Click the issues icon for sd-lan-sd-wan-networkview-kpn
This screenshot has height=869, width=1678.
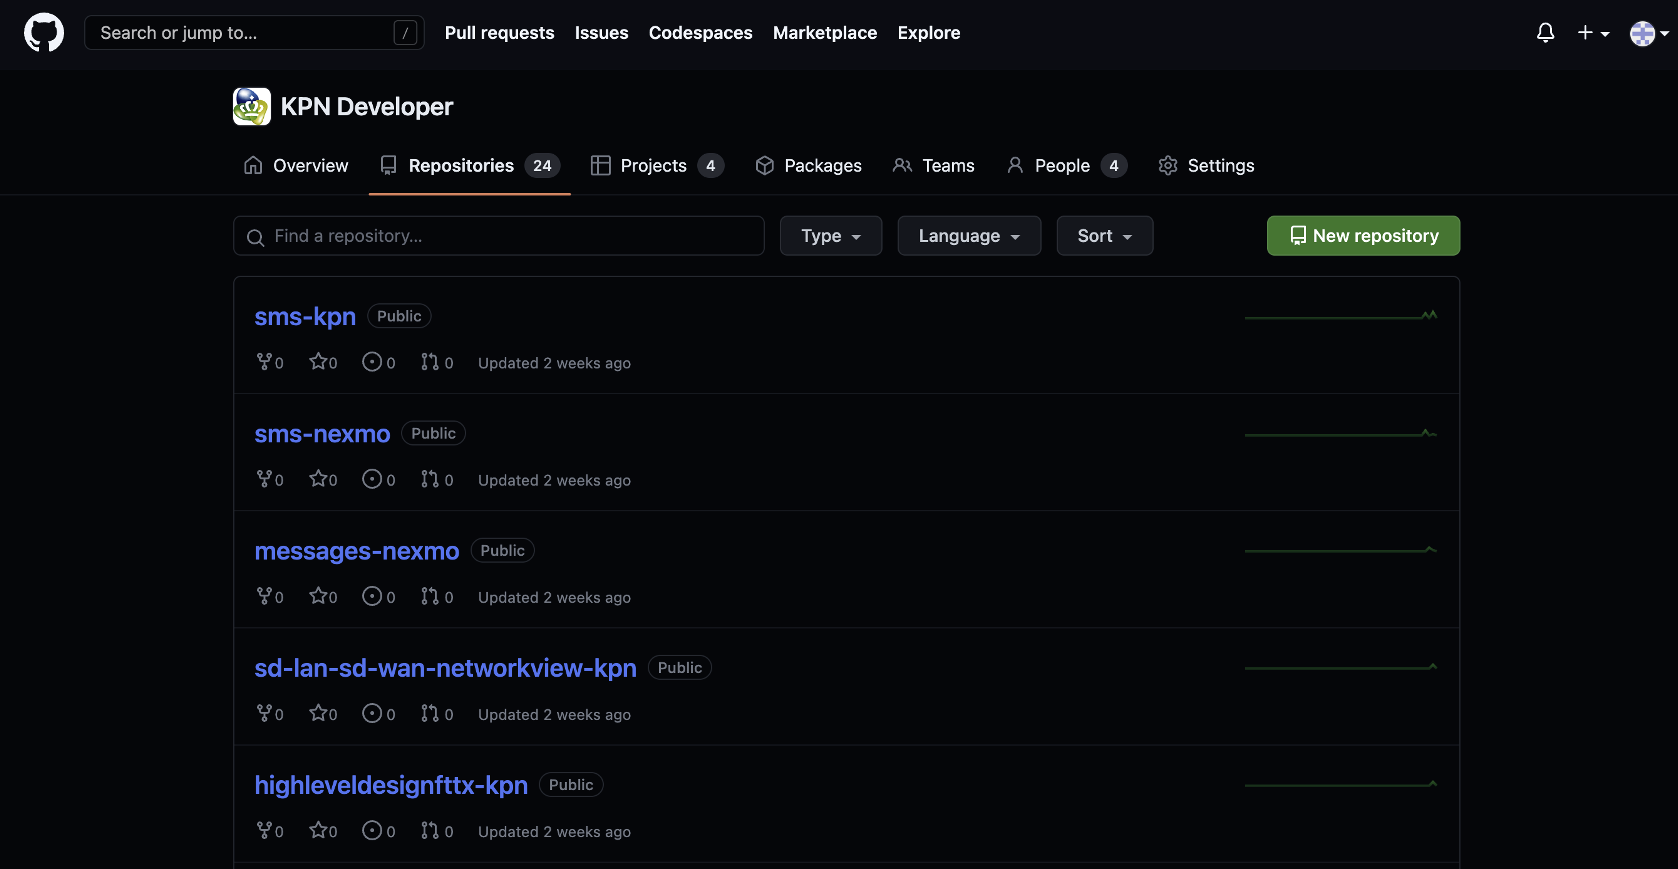tap(372, 713)
